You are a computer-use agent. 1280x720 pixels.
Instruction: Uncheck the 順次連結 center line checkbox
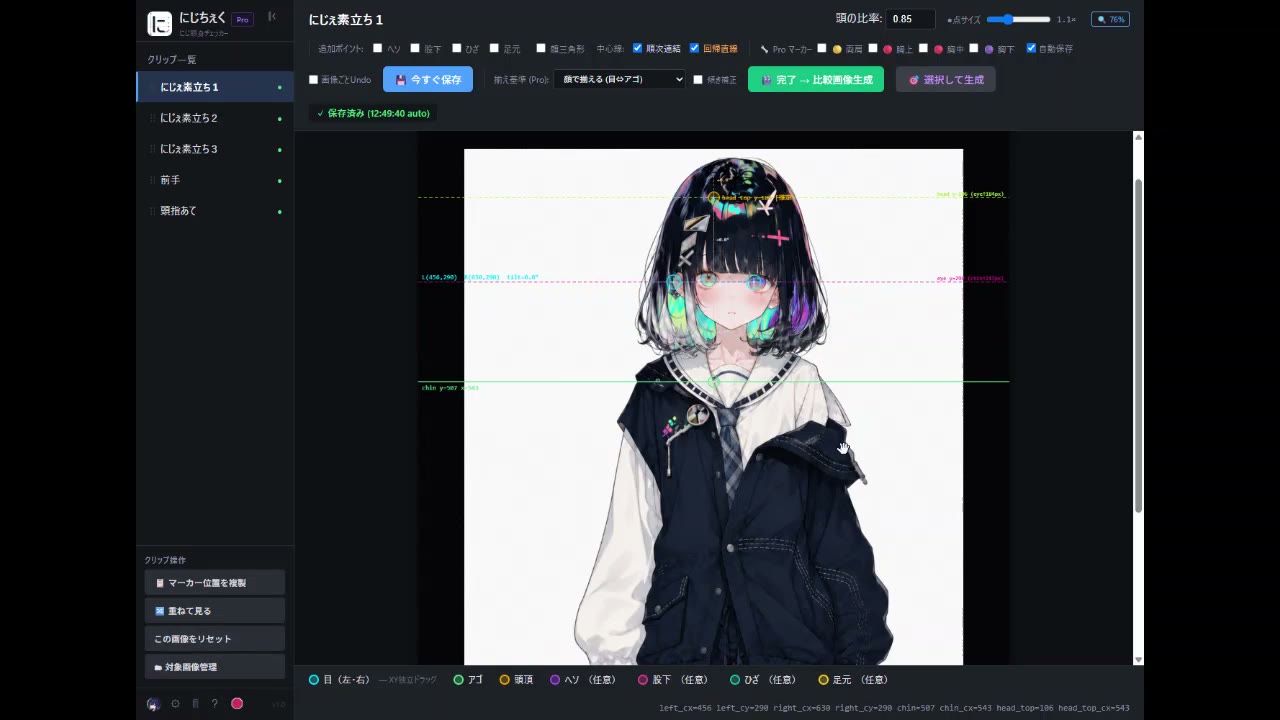638,48
